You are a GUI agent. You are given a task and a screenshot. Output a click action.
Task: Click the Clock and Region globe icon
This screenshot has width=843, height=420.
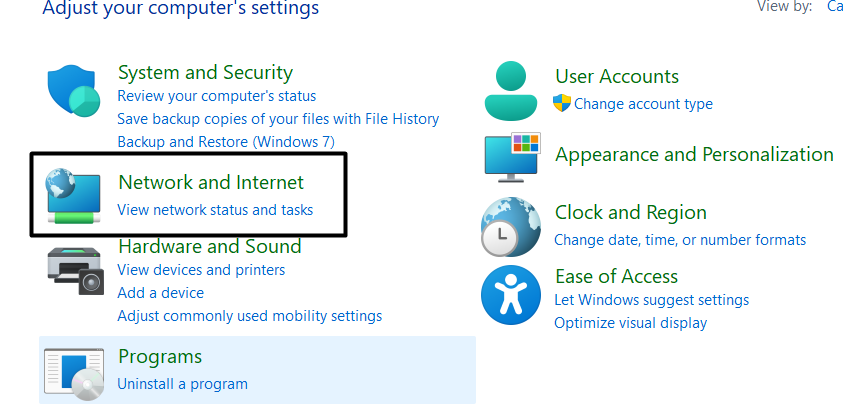511,227
